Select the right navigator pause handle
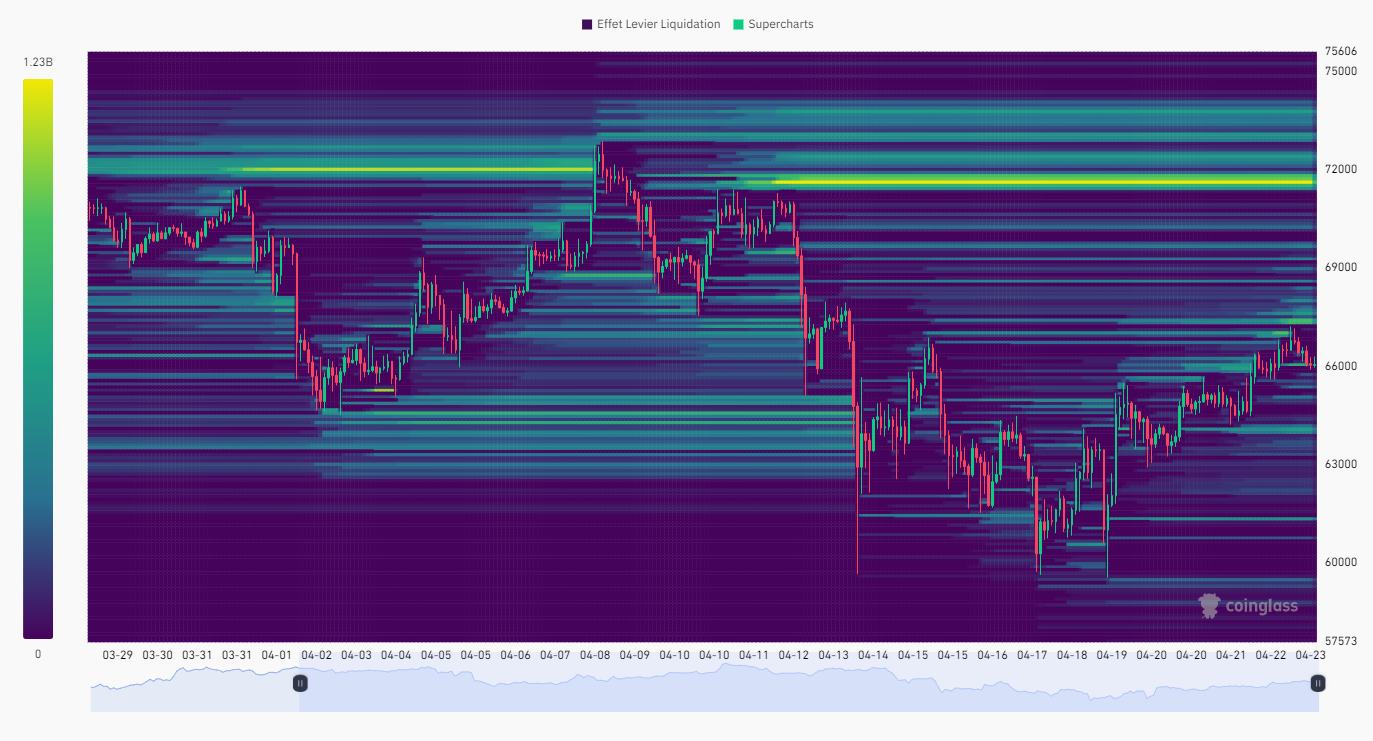 click(x=1317, y=683)
